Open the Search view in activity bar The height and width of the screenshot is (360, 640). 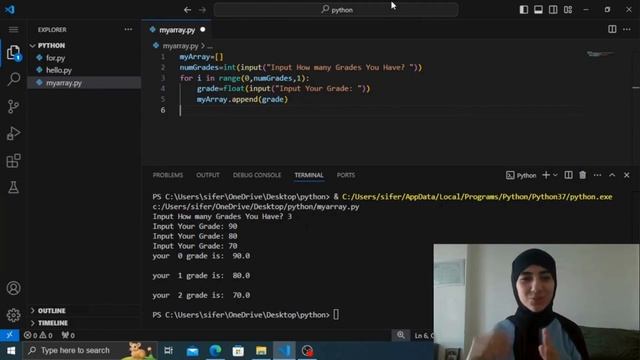[x=13, y=79]
